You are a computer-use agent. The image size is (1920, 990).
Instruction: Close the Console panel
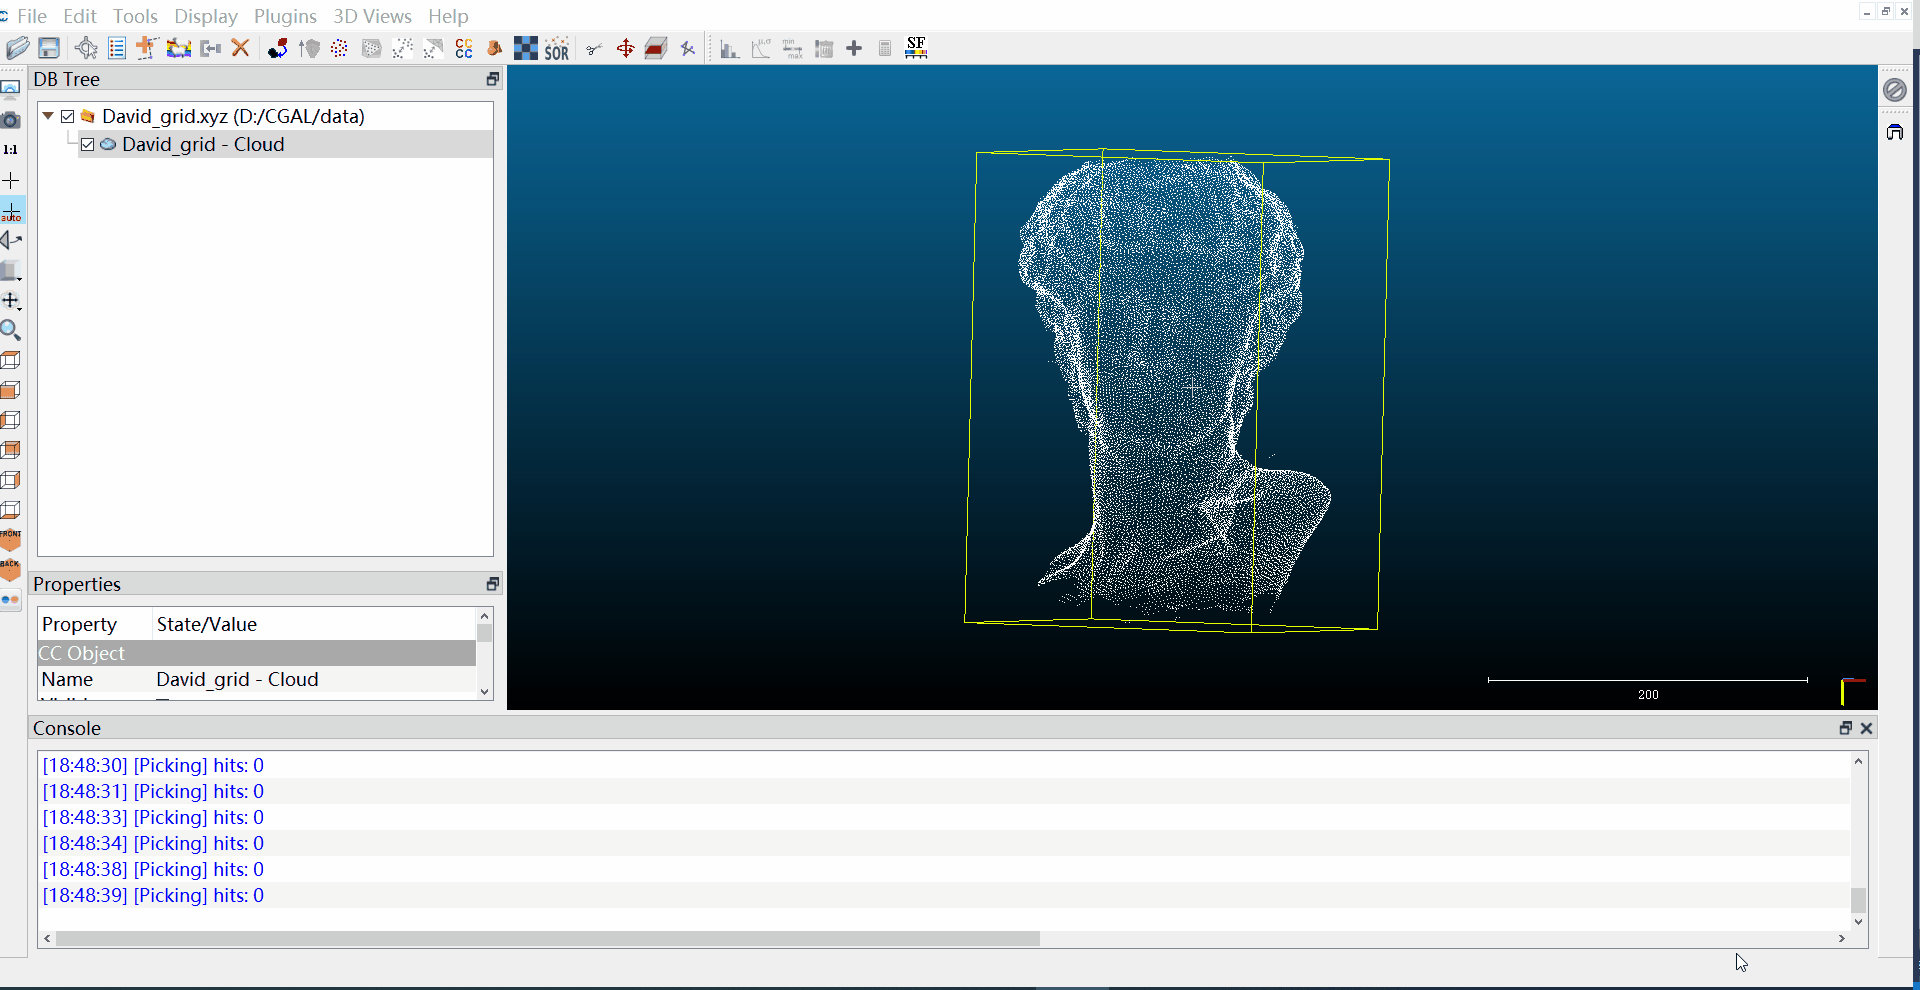[x=1866, y=728]
